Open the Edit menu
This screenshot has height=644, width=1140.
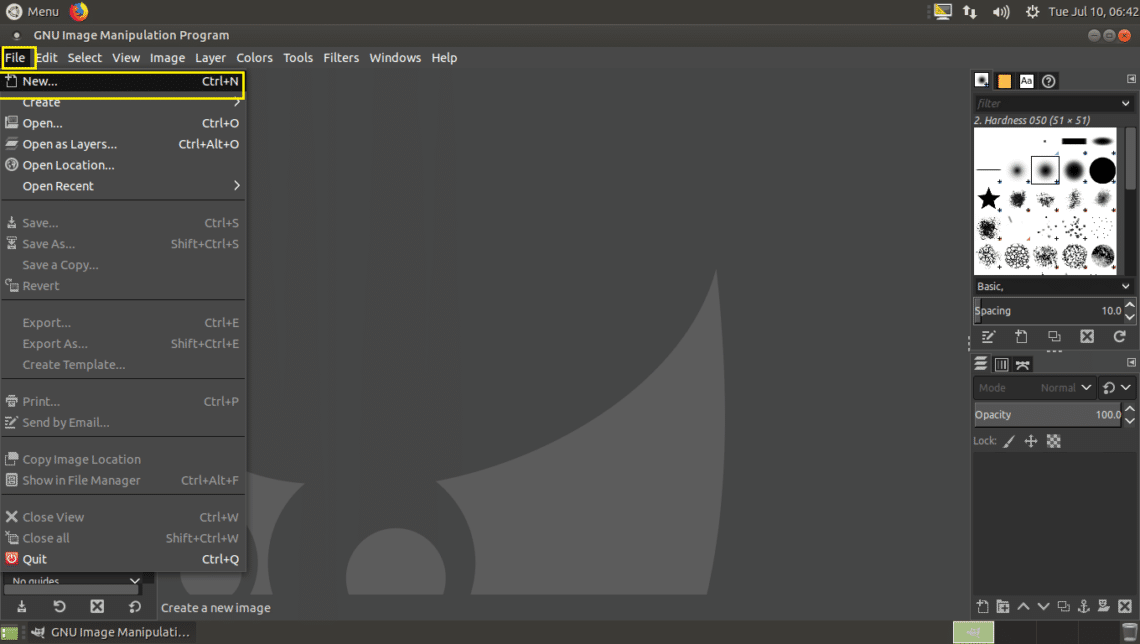47,57
